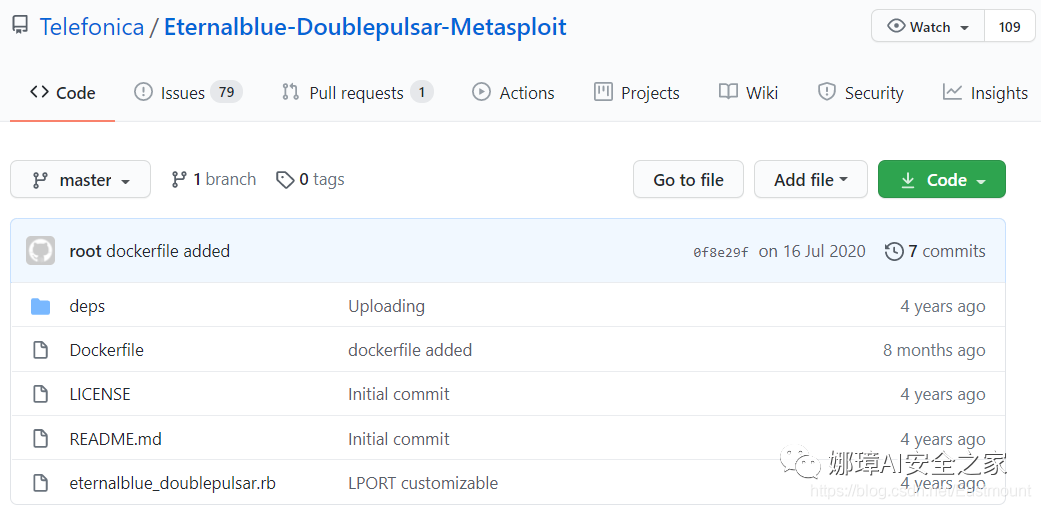Click the root user avatar
The width and height of the screenshot is (1041, 509).
point(40,251)
